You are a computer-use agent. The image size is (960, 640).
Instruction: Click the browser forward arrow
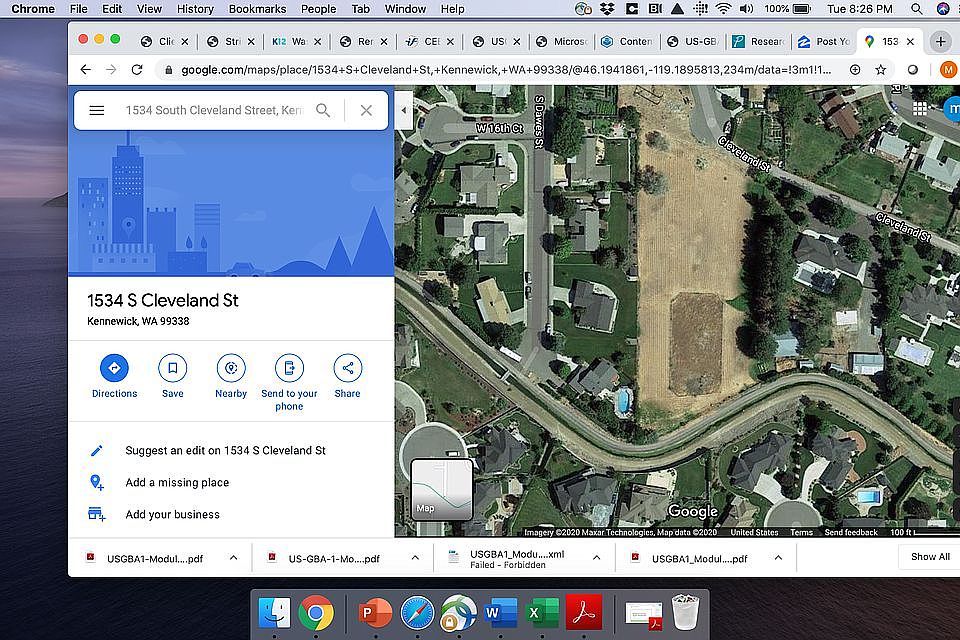(111, 70)
